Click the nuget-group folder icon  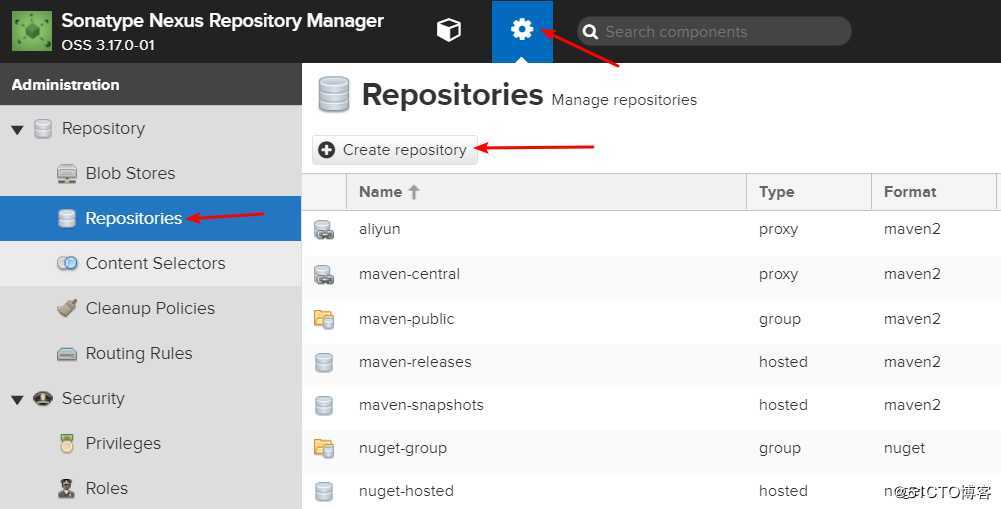(x=324, y=448)
